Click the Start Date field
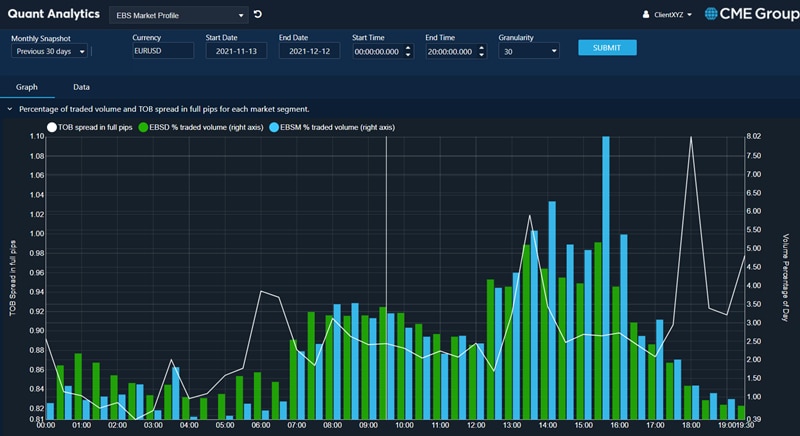The image size is (800, 436). [x=236, y=51]
